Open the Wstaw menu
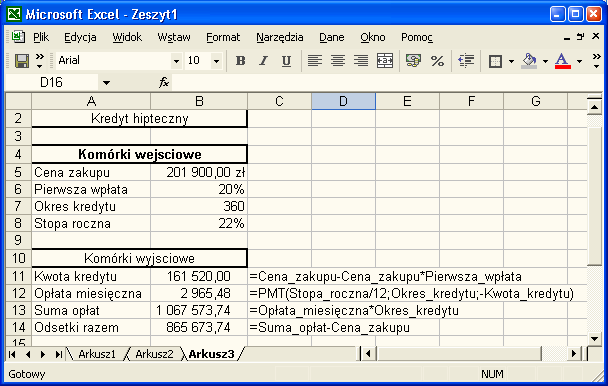The height and width of the screenshot is (386, 608). point(174,37)
